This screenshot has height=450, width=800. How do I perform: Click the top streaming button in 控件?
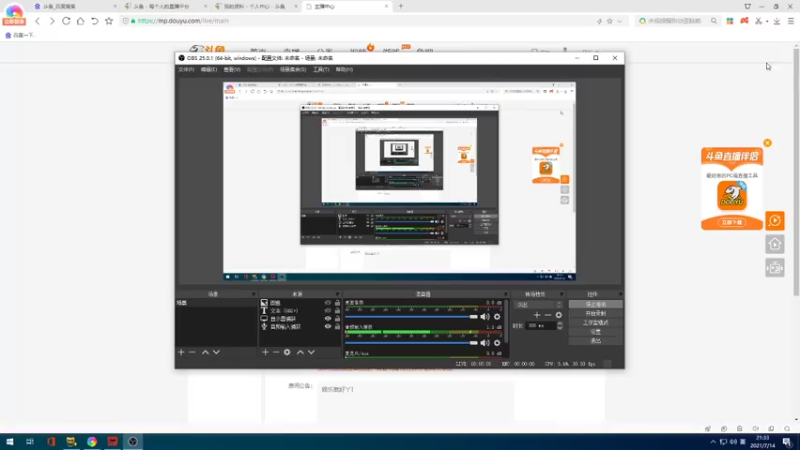pyautogui.click(x=595, y=304)
